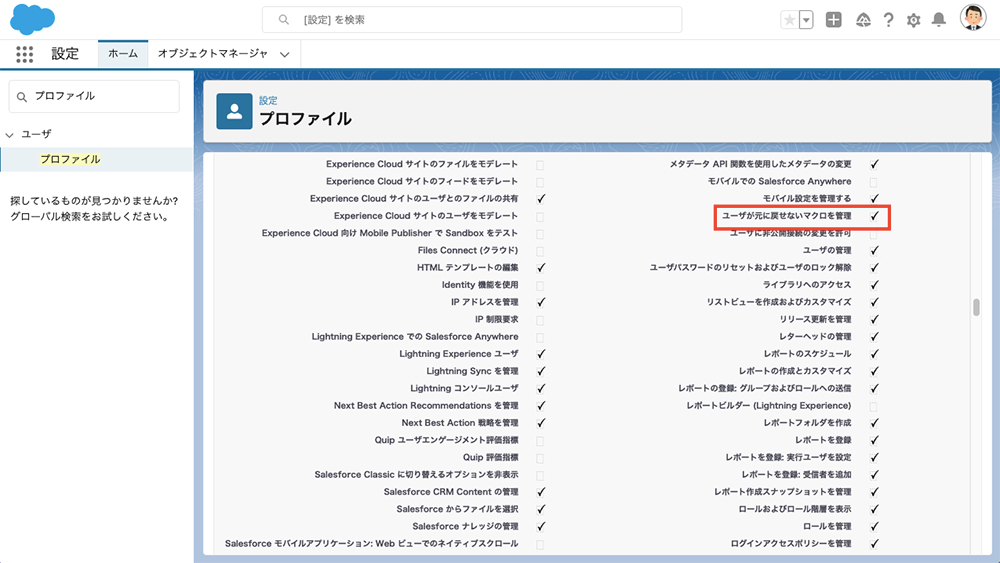
Task: Toggle レポートフォルダを作成 checkbox
Action: (874, 423)
